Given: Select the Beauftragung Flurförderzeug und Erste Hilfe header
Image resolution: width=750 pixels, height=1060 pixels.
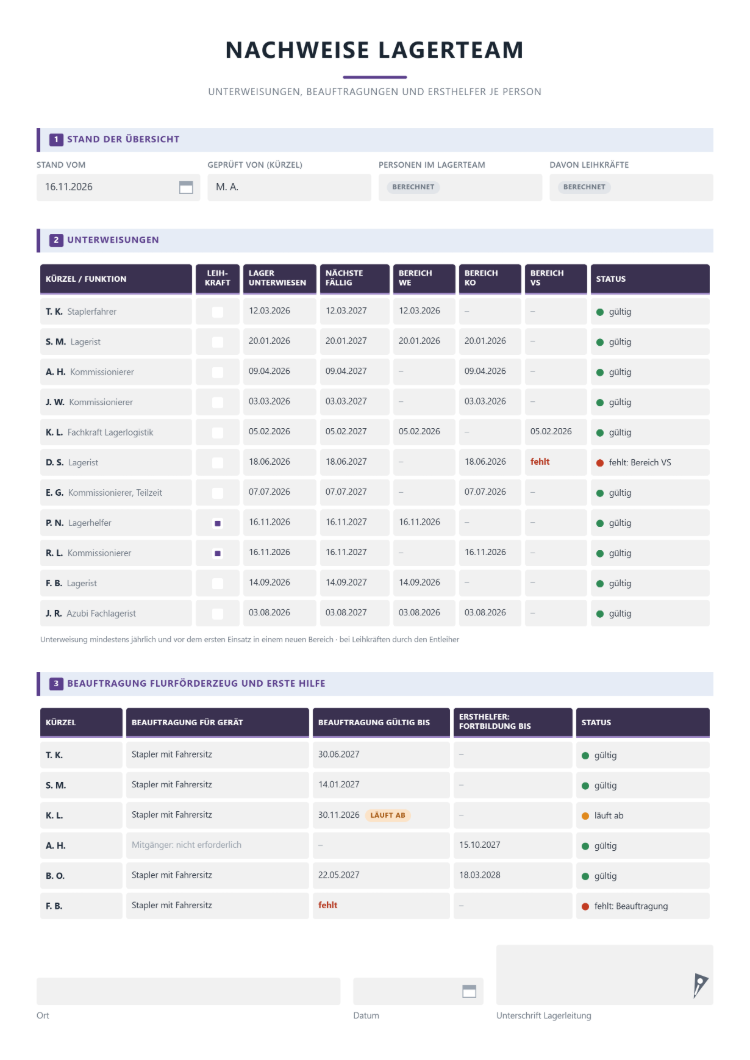Looking at the screenshot, I should tap(375, 683).
